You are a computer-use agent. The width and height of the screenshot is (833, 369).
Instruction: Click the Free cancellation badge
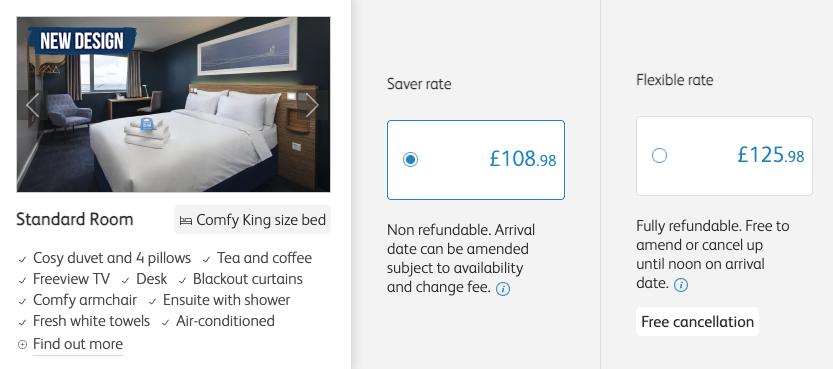tap(698, 322)
